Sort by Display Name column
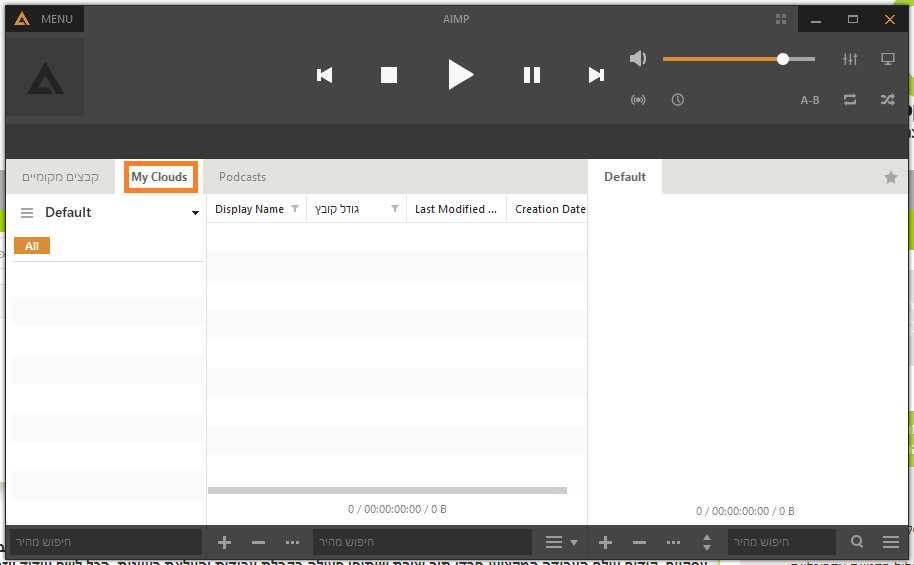The width and height of the screenshot is (914, 565). click(249, 209)
